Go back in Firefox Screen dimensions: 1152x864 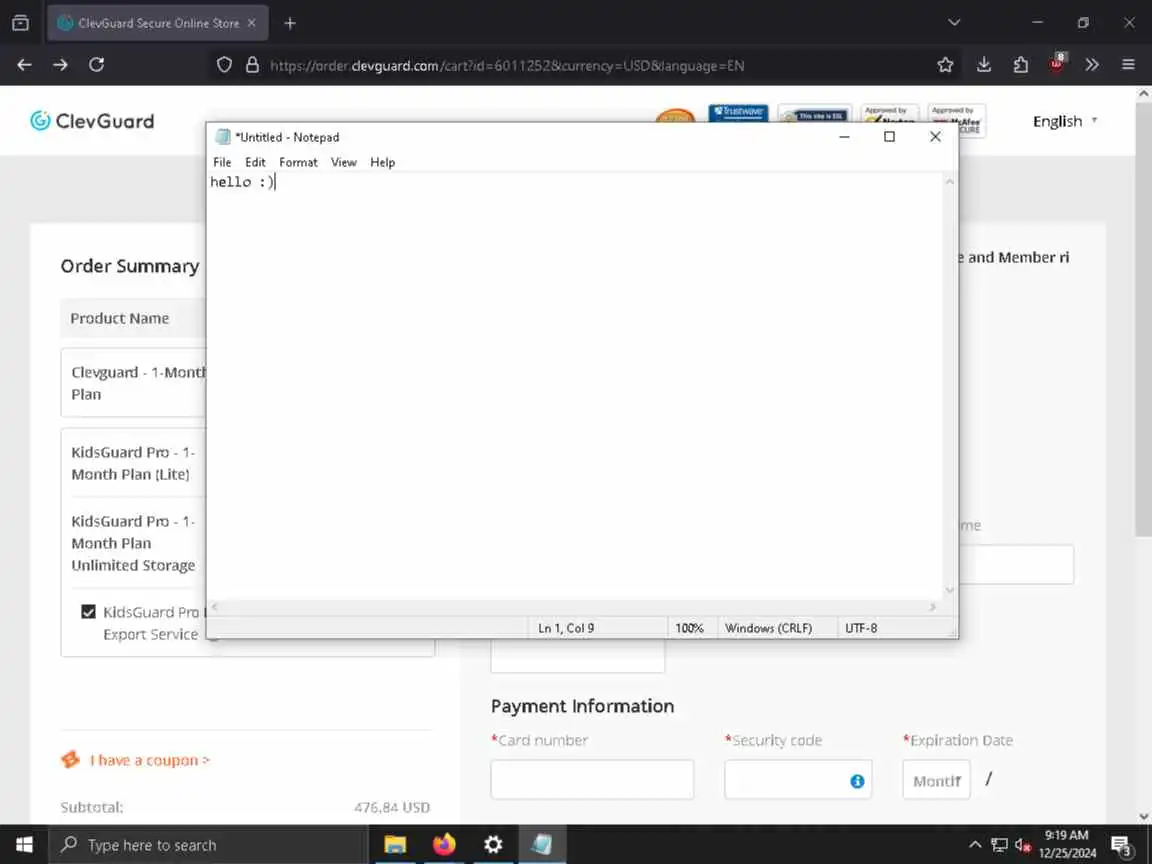pyautogui.click(x=24, y=65)
